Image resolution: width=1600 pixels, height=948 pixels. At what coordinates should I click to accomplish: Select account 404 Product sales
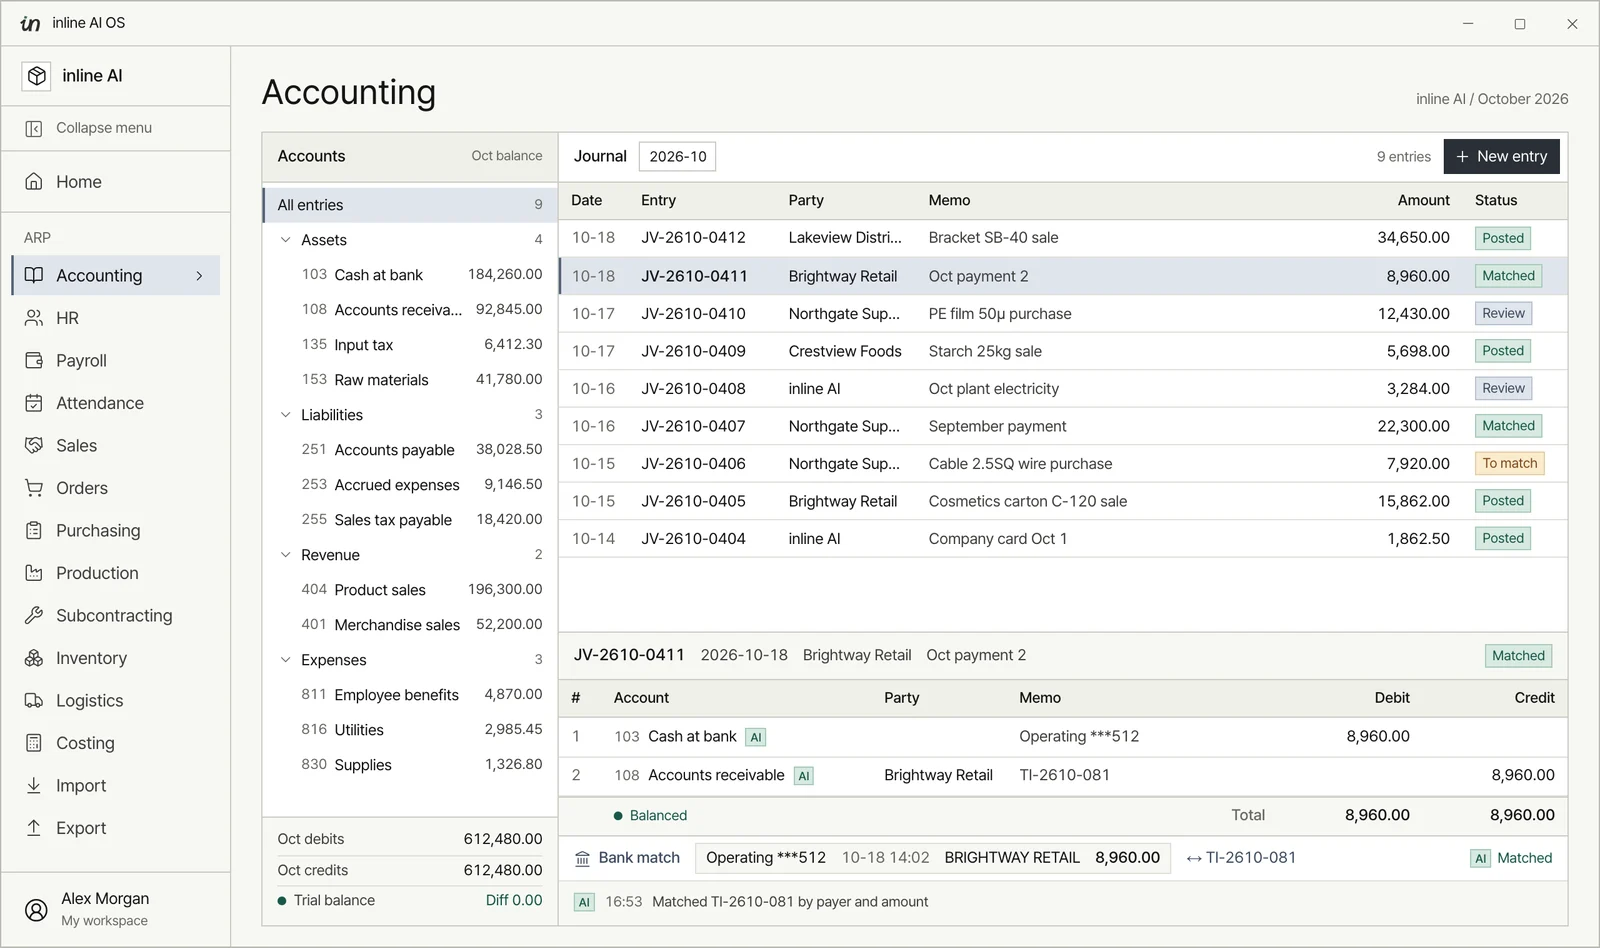coord(410,590)
